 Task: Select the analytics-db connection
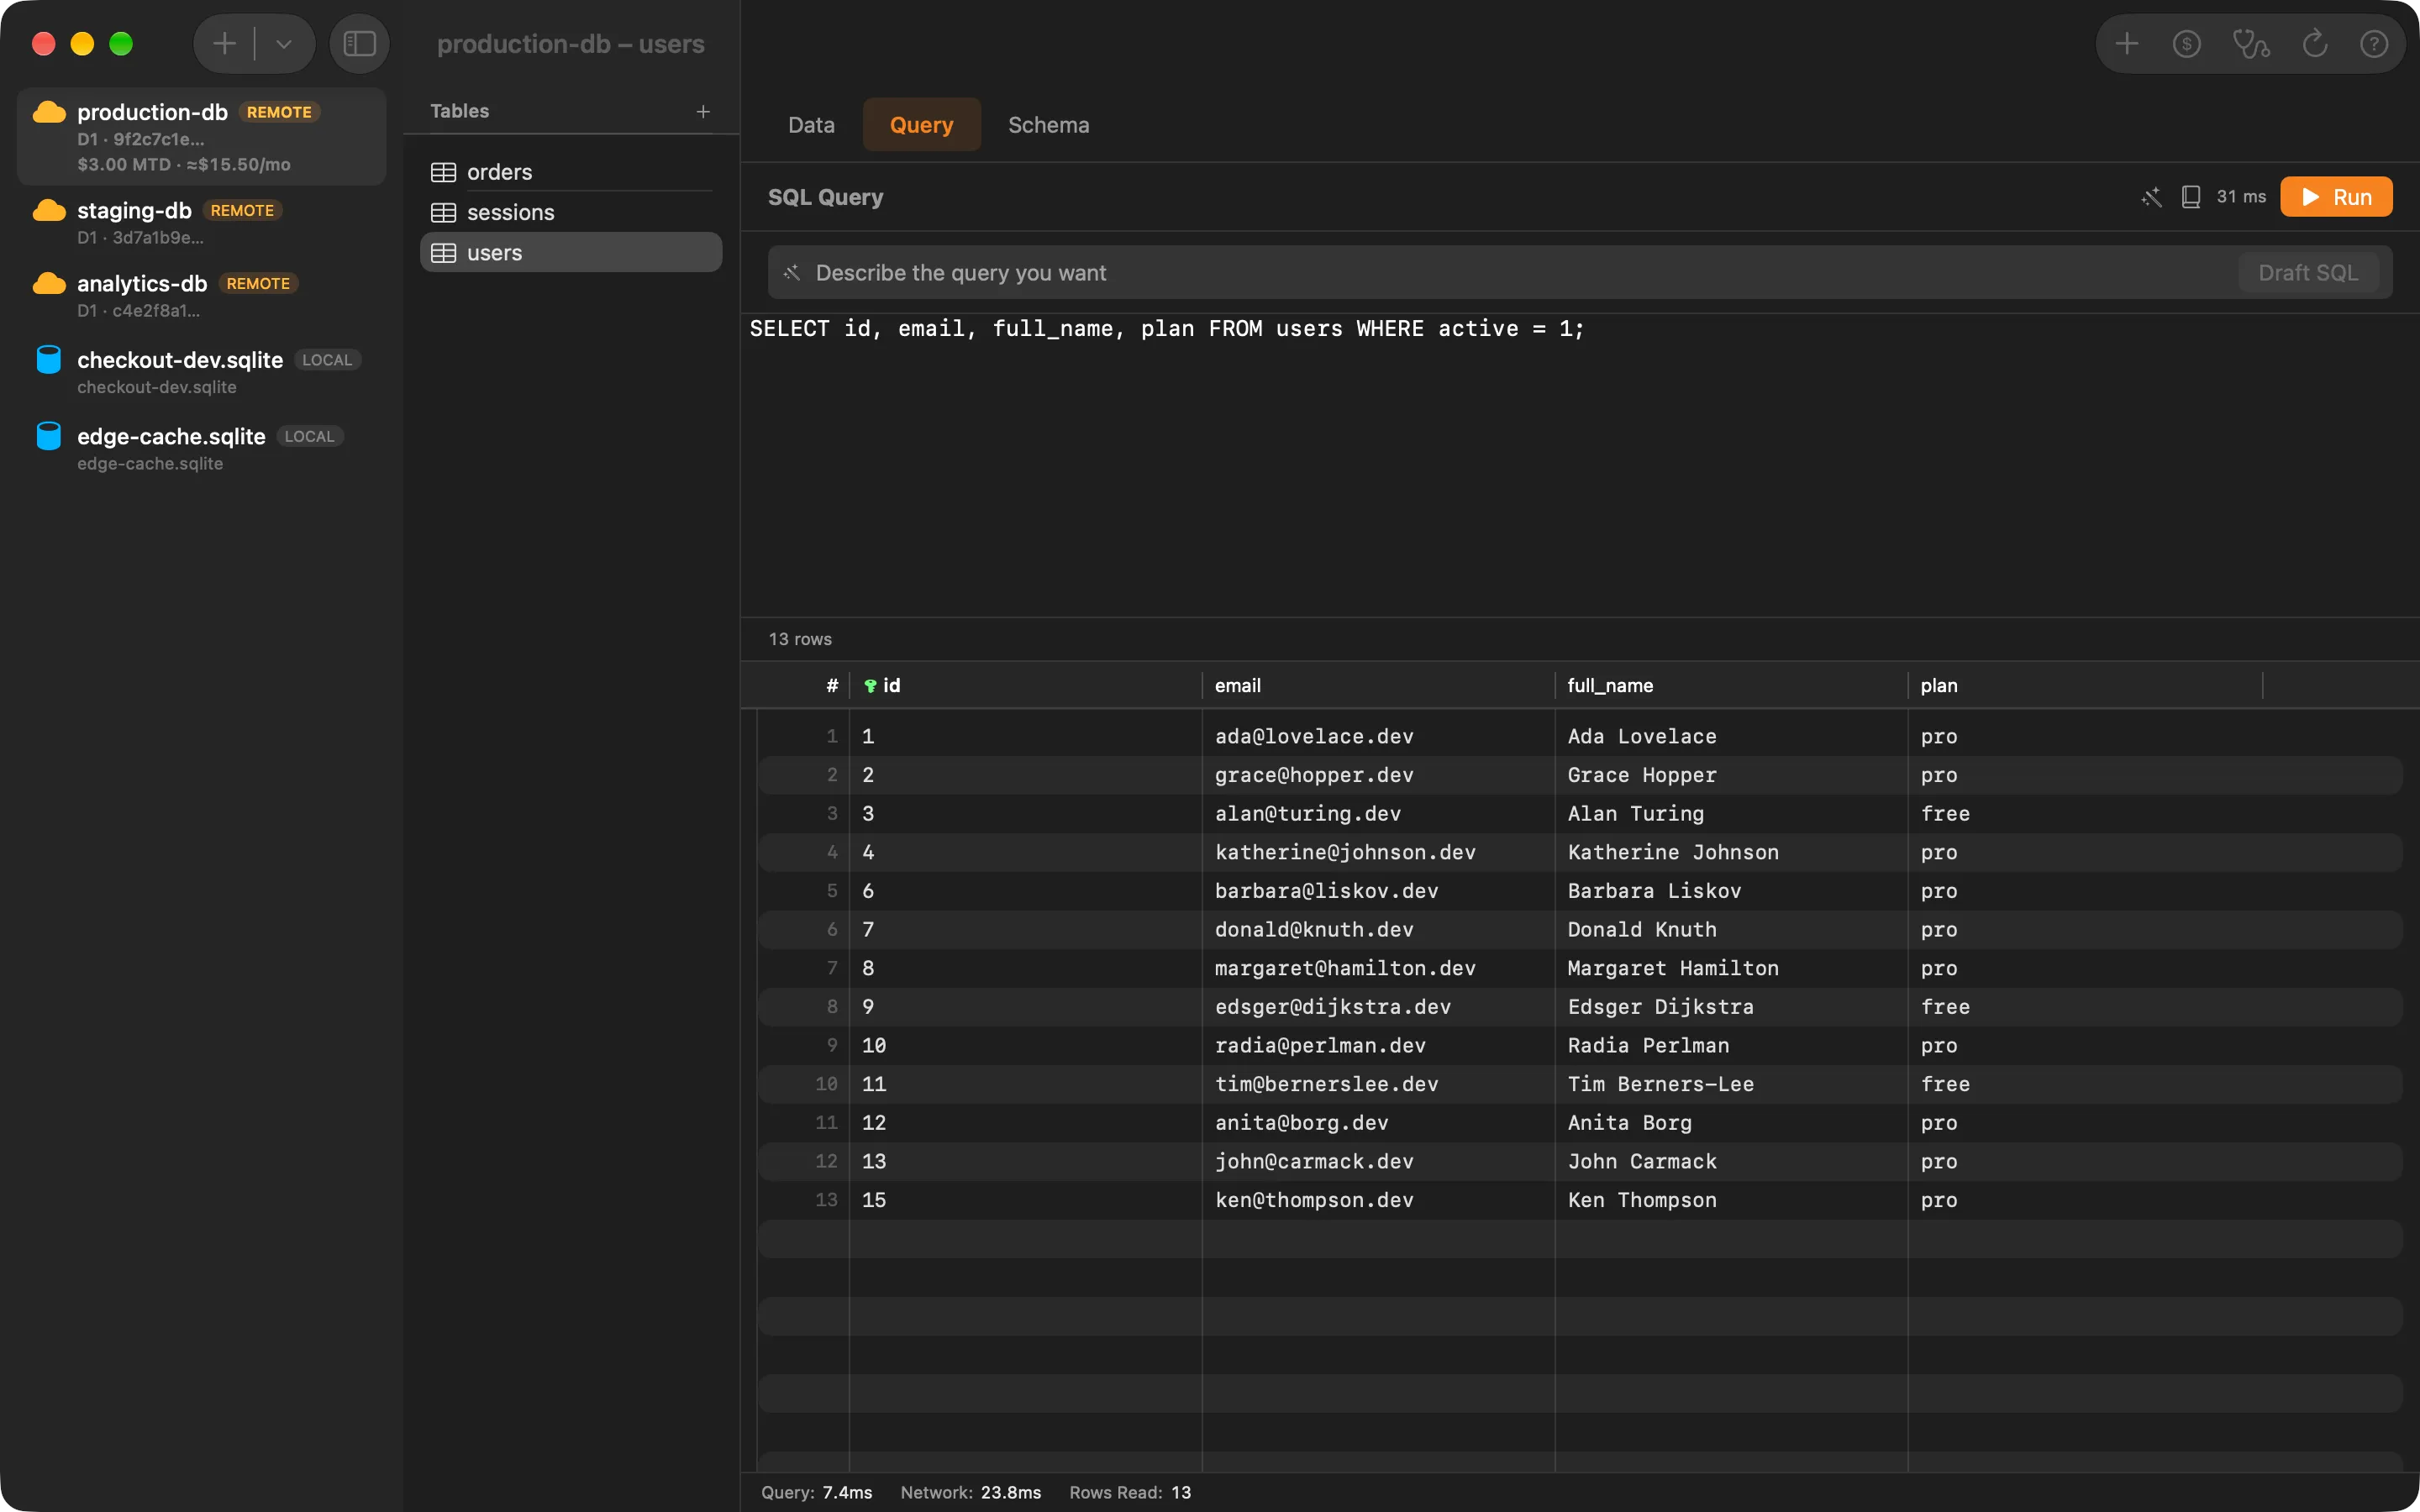[202, 296]
